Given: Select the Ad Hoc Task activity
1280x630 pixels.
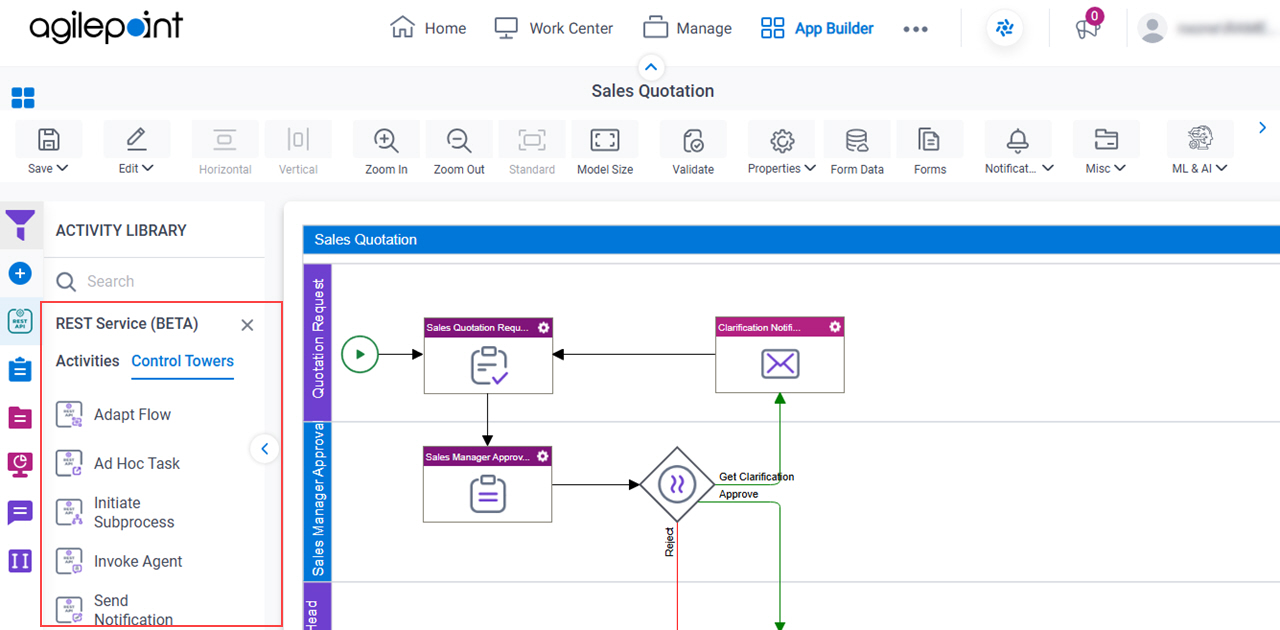Looking at the screenshot, I should coord(118,464).
